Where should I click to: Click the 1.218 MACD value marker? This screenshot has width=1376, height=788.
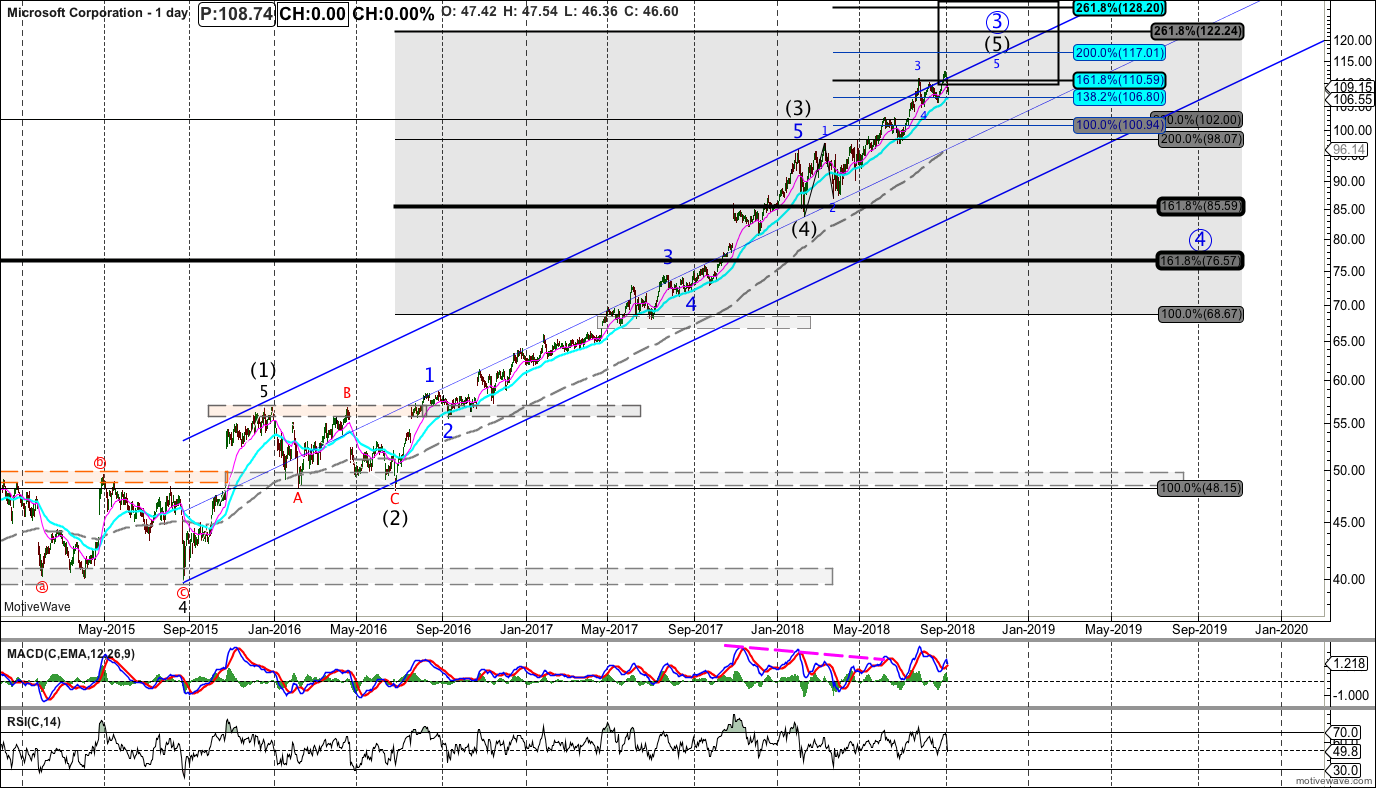[1348, 663]
